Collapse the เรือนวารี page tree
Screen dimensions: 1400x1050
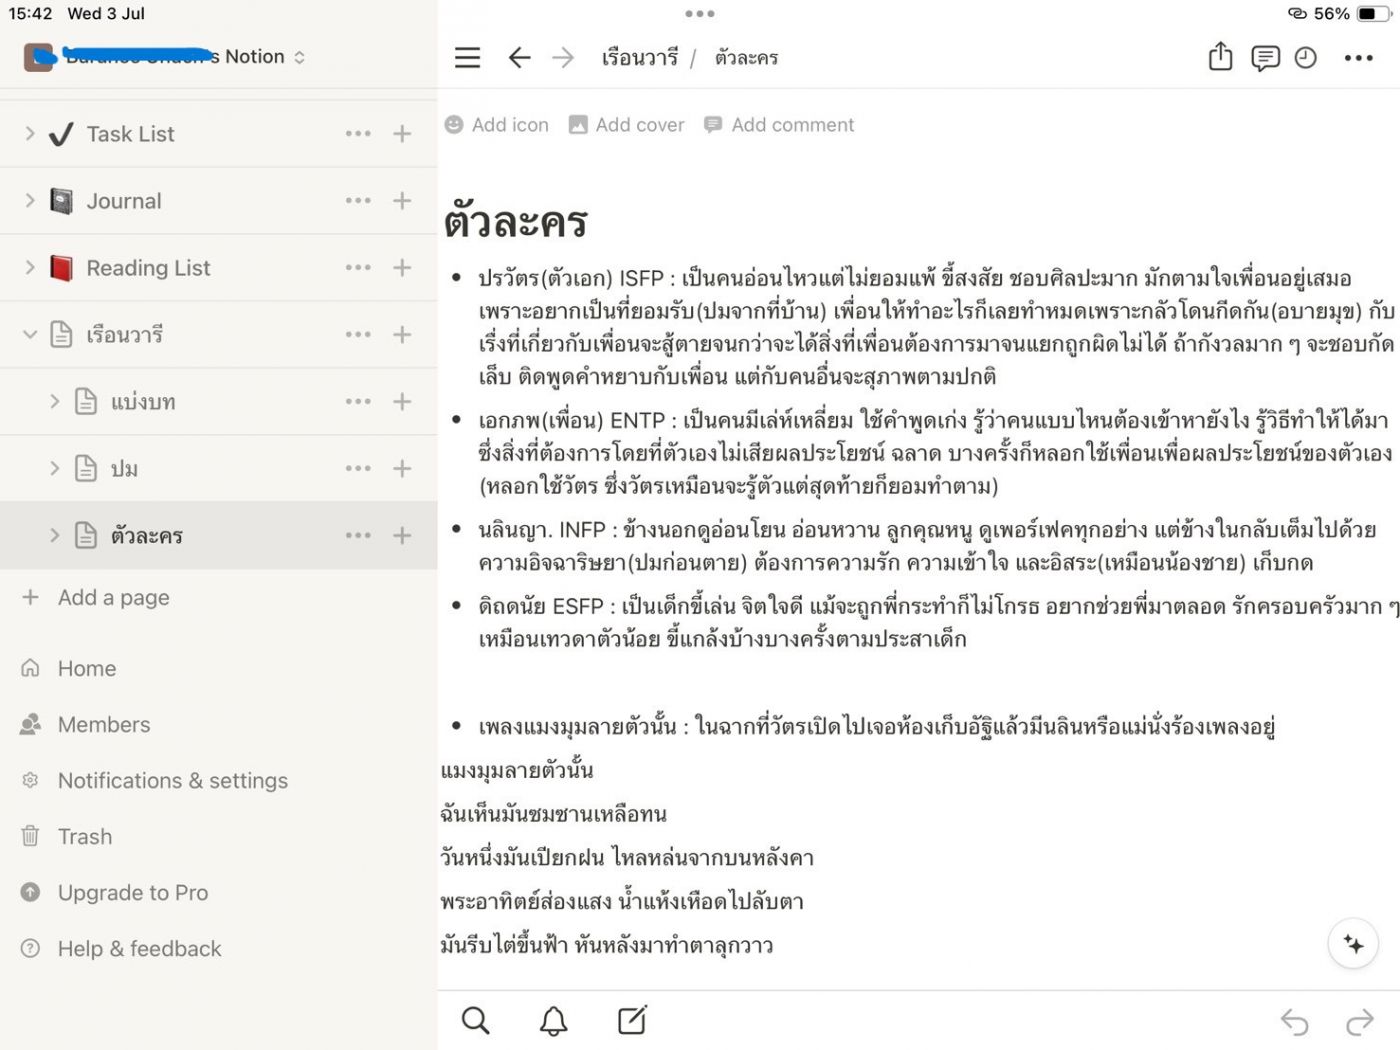coord(30,335)
